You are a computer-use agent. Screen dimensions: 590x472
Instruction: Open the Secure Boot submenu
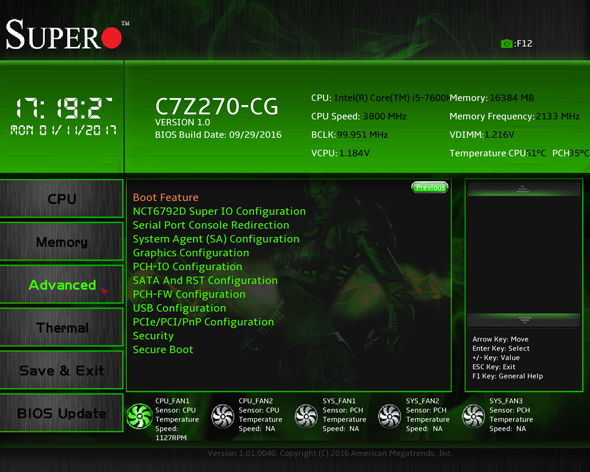click(163, 350)
